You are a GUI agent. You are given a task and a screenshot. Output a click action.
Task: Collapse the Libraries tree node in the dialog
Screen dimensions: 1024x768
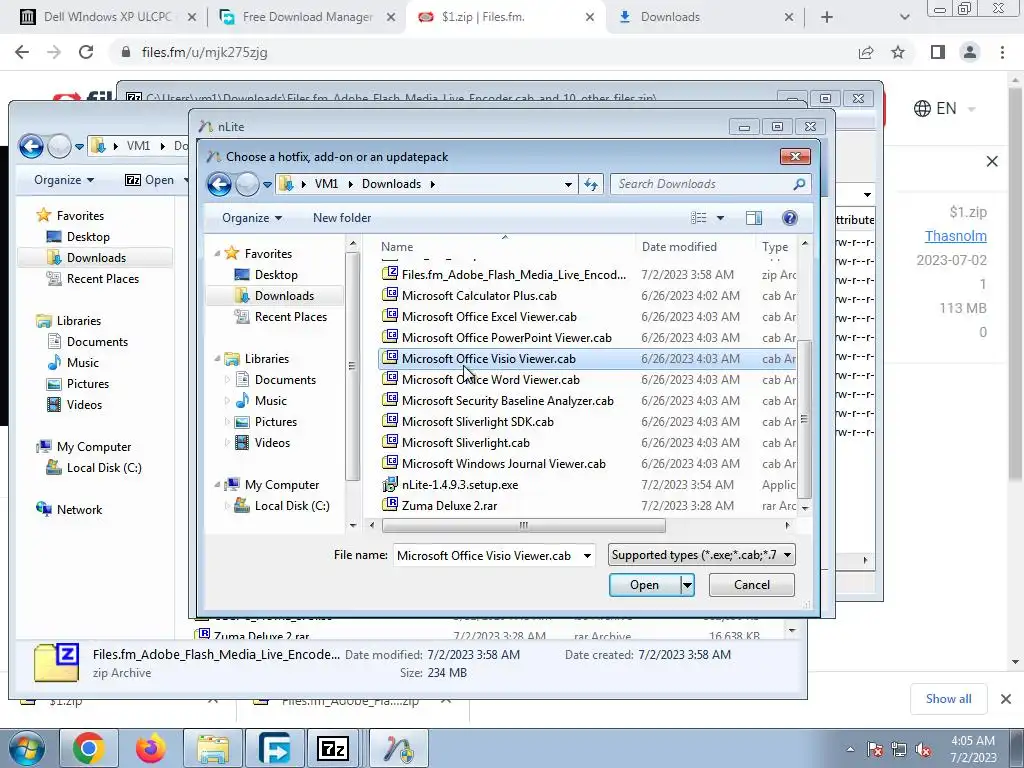tap(217, 359)
